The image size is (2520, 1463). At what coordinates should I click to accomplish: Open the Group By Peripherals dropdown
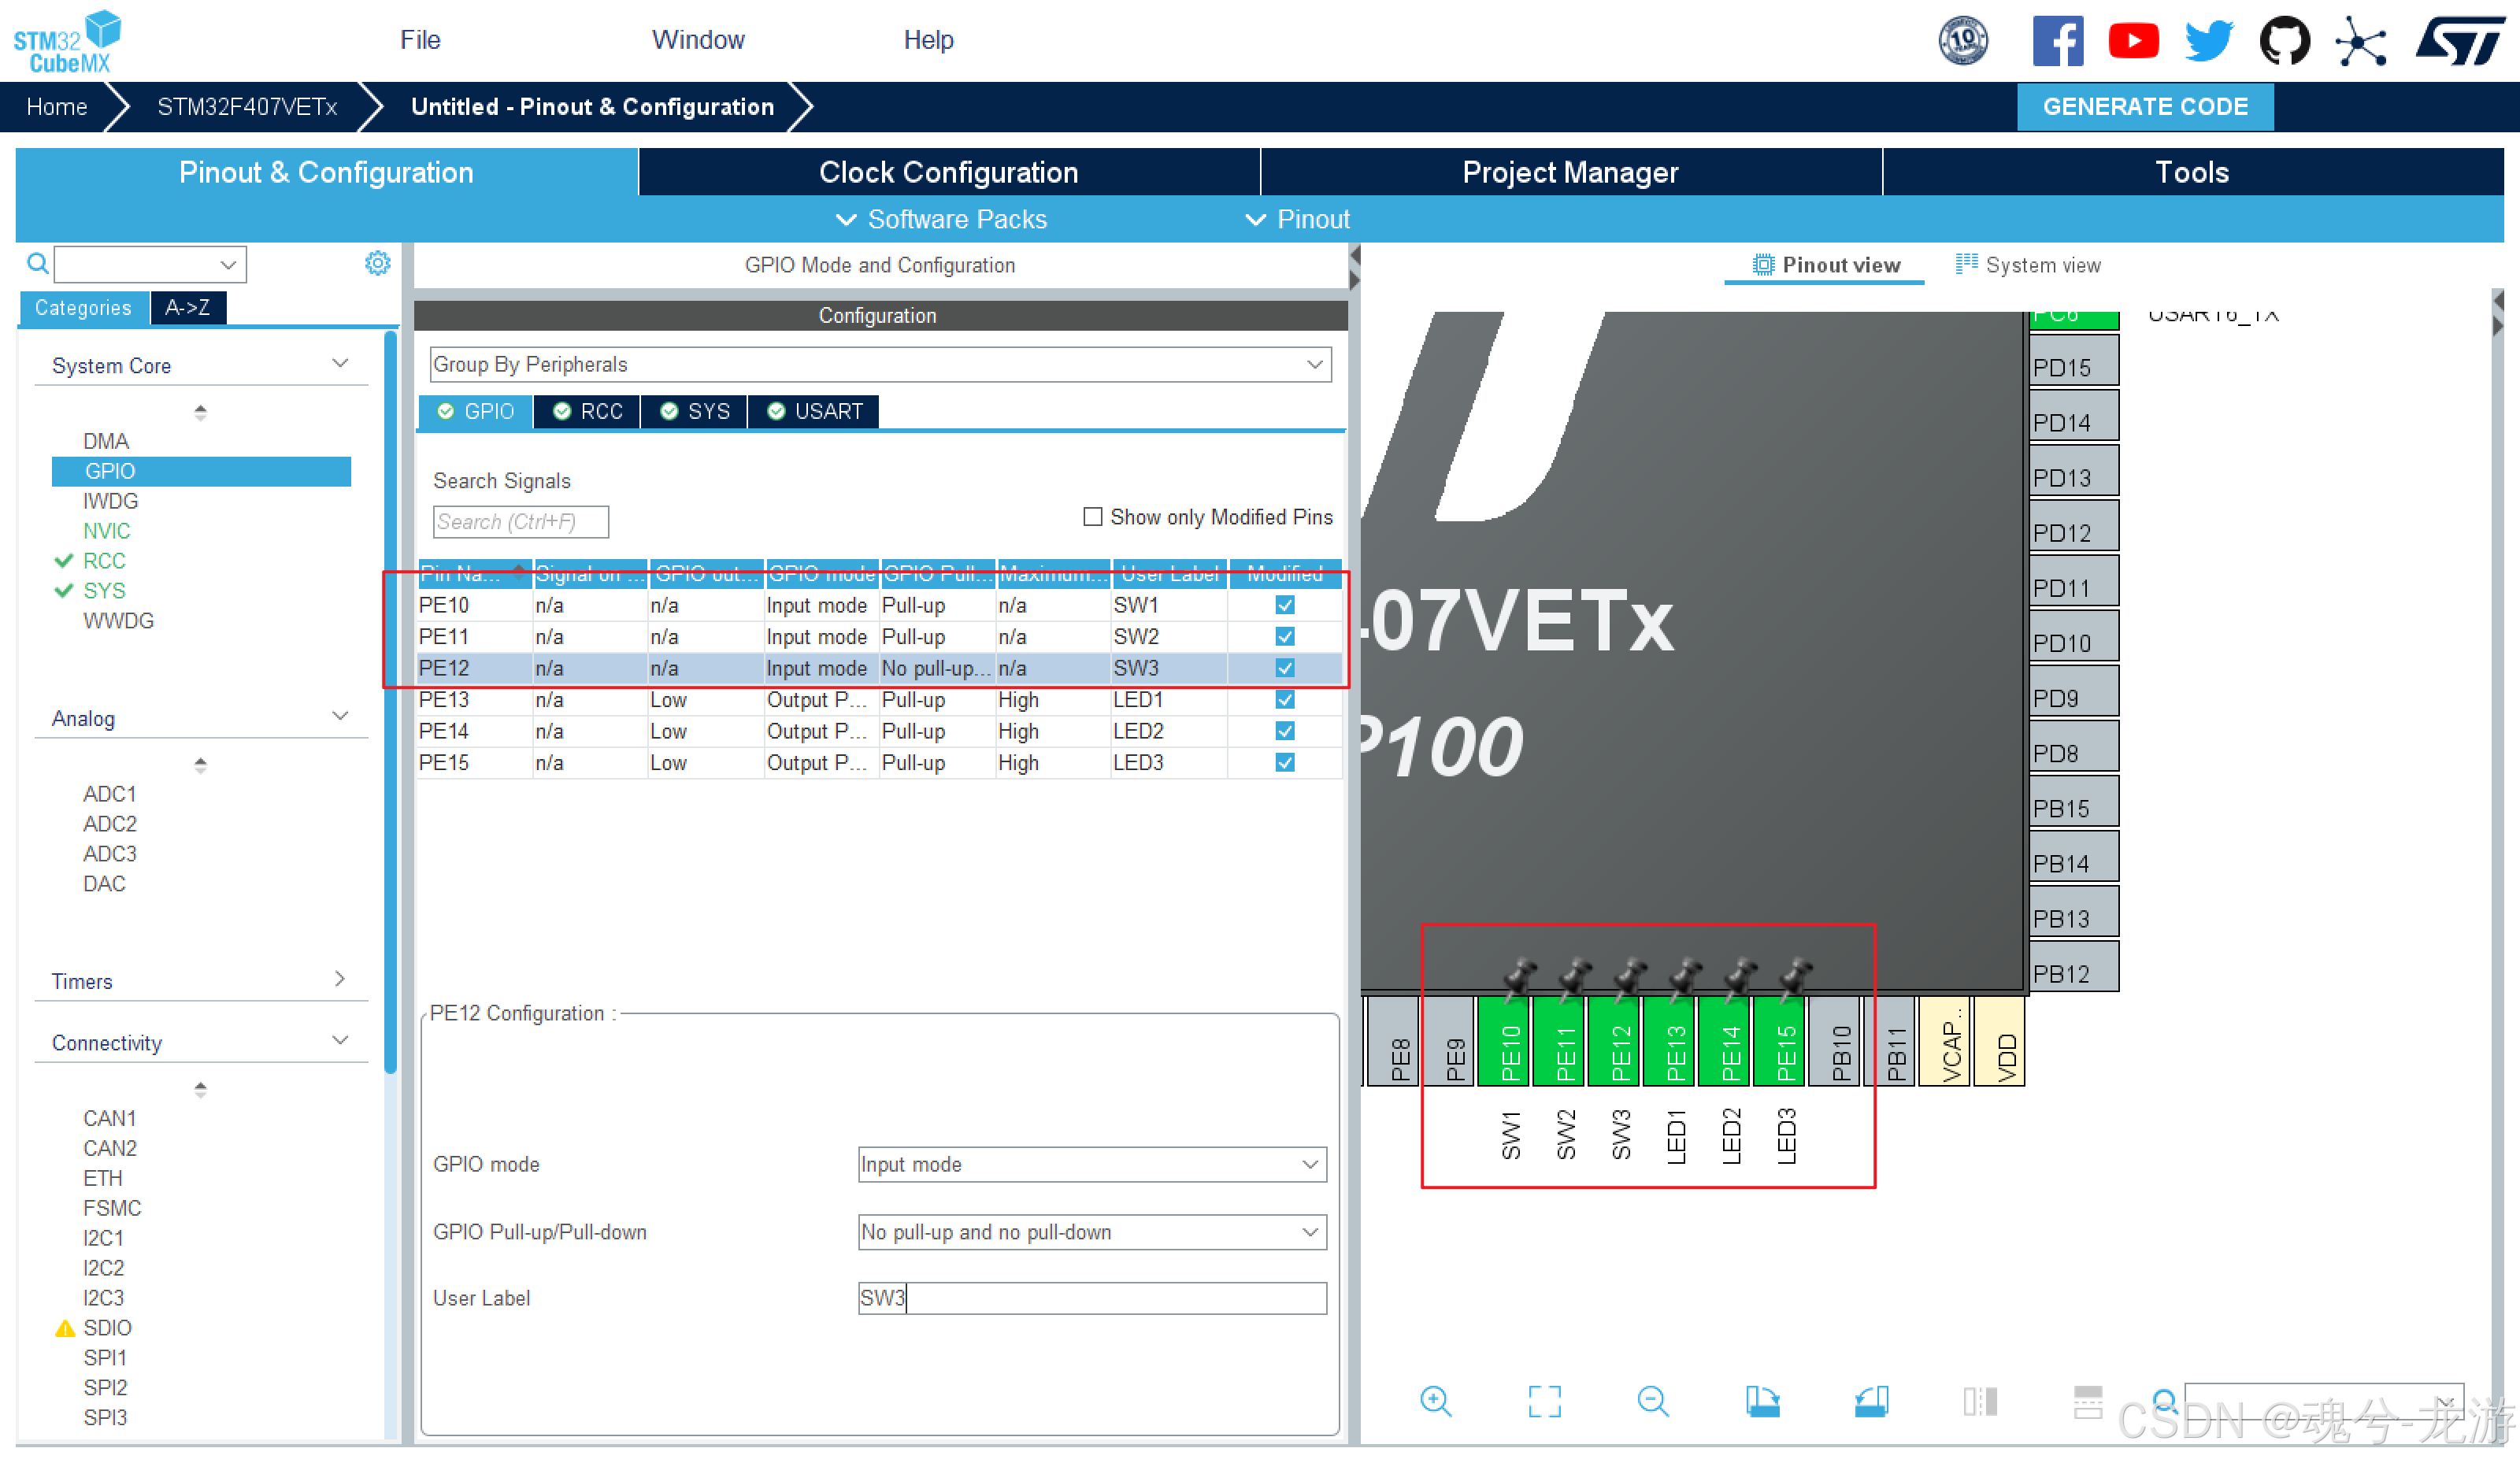880,364
